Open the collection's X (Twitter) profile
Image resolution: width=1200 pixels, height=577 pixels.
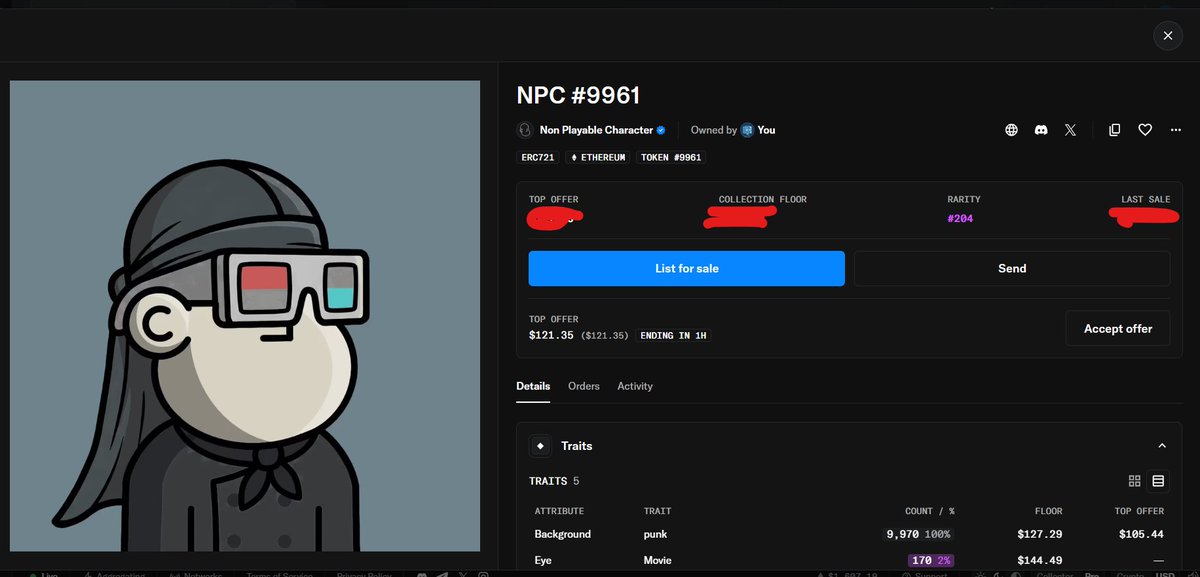click(1070, 130)
